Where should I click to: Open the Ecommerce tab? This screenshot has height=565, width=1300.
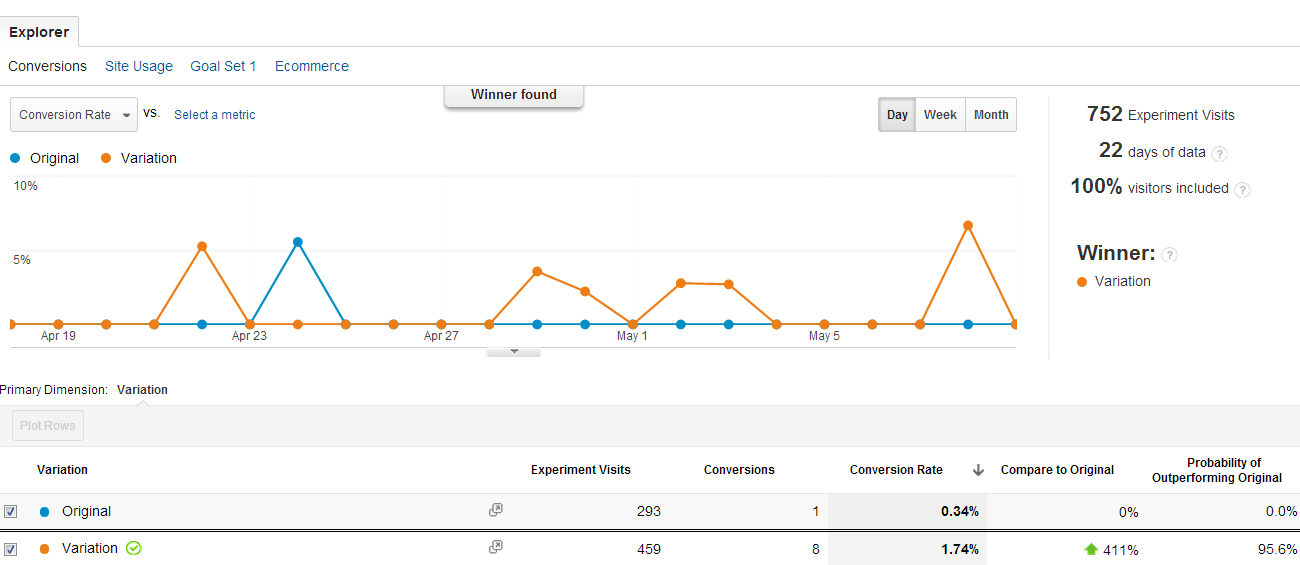tap(312, 66)
